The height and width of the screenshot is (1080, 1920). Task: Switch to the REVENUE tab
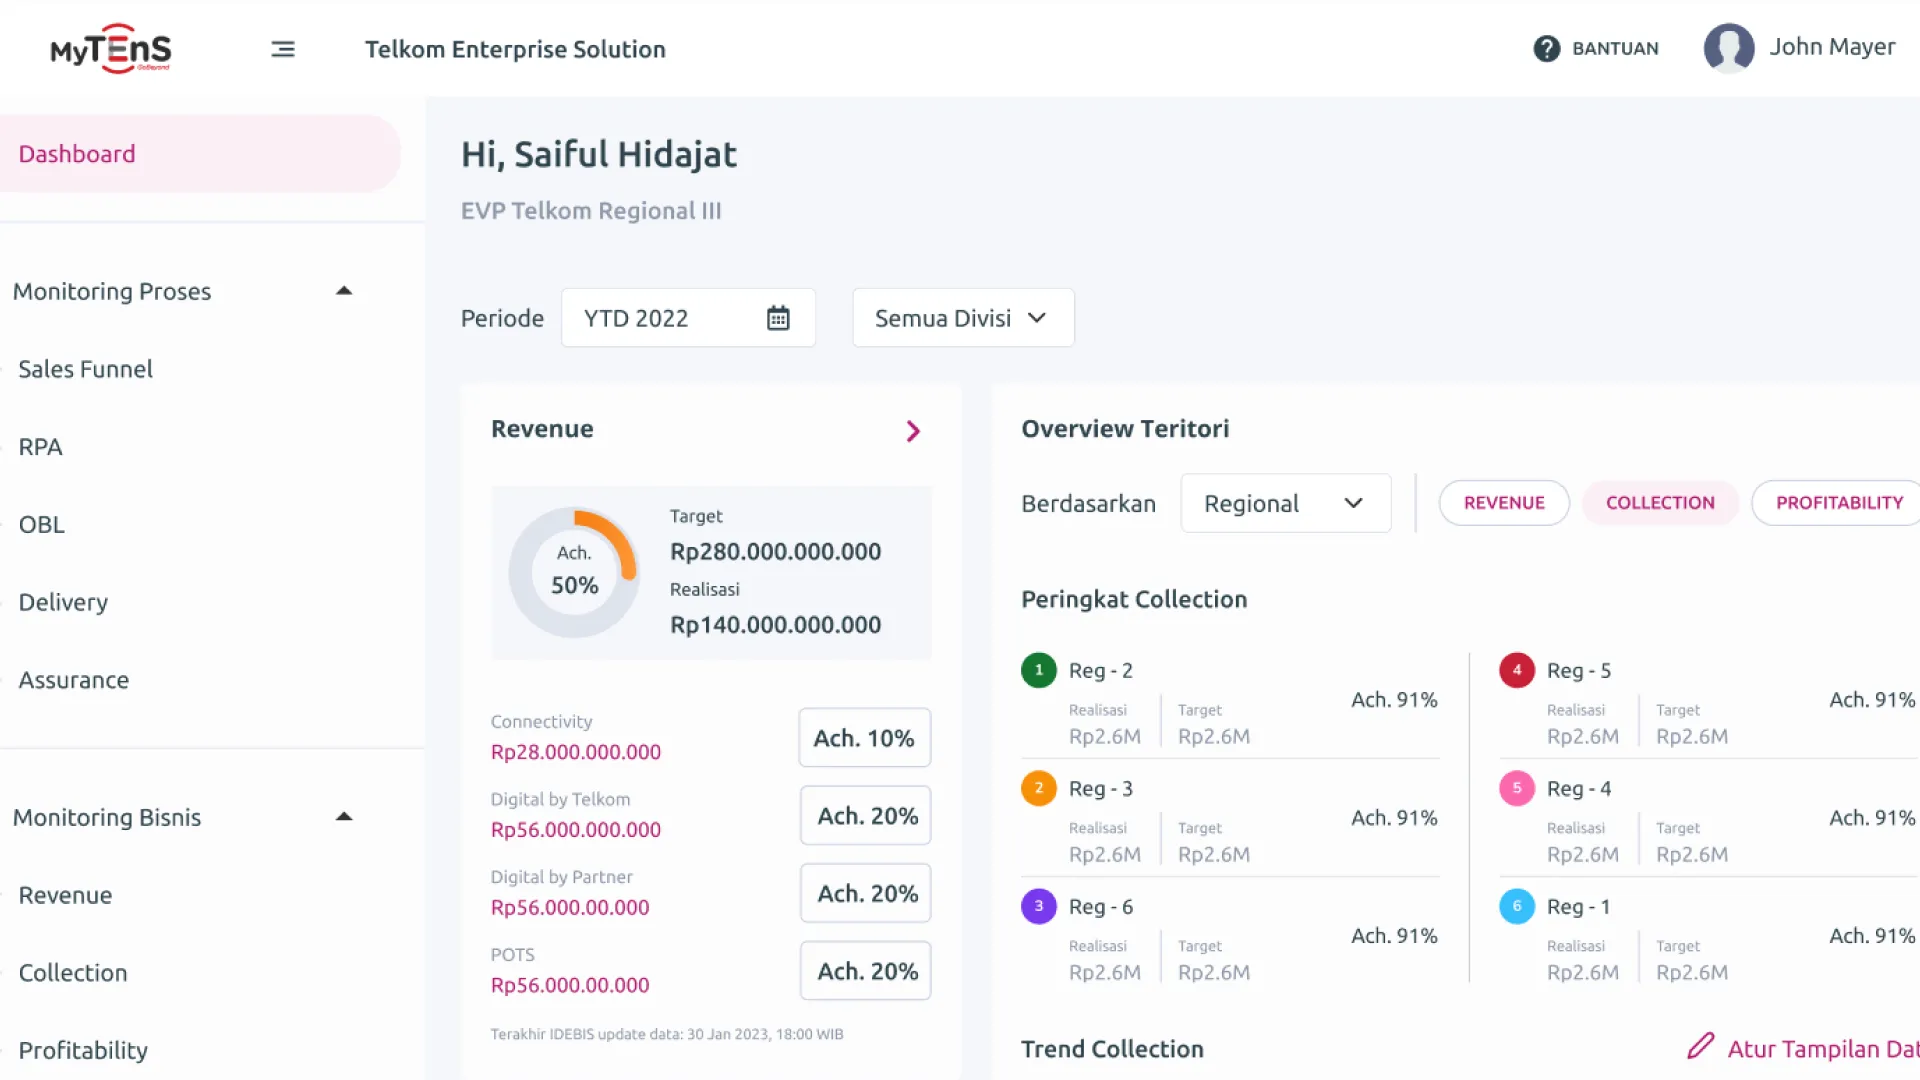1504,503
